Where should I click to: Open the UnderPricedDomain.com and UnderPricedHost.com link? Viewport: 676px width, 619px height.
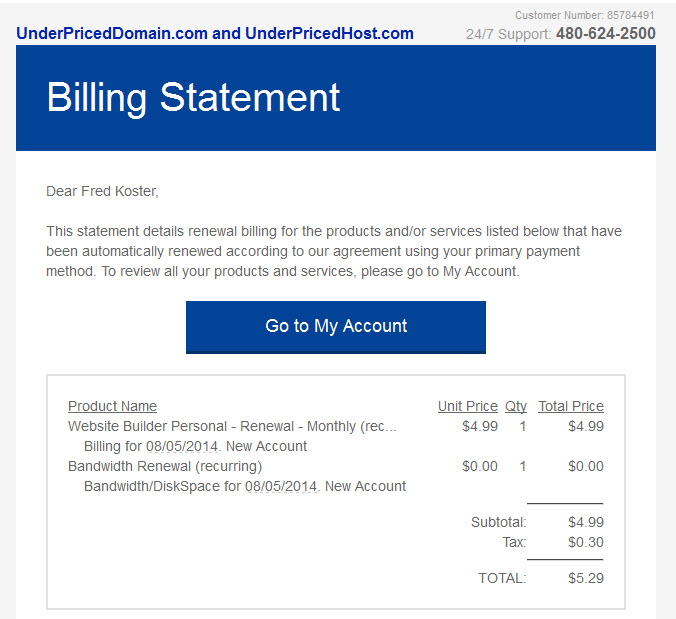click(x=215, y=34)
